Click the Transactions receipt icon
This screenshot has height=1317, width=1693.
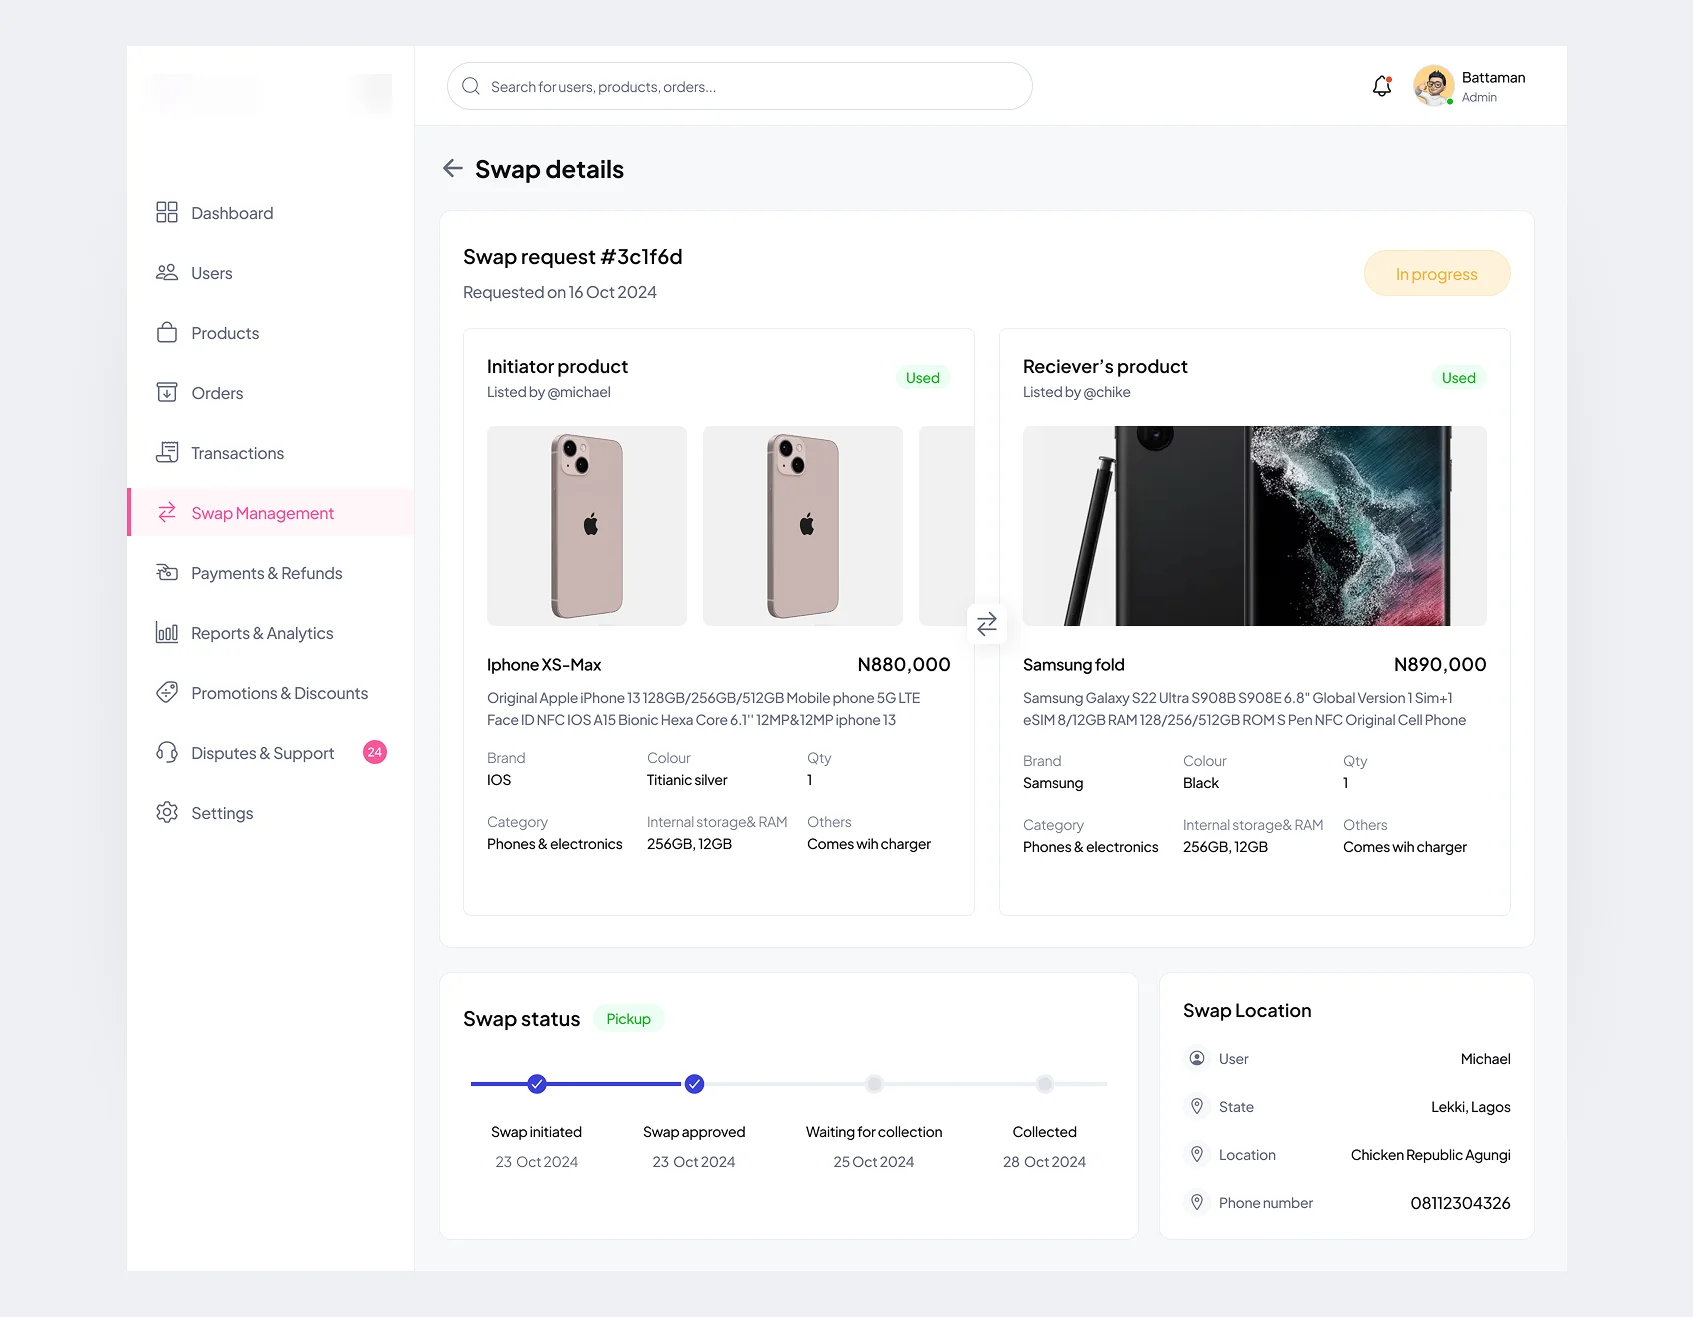pos(167,452)
